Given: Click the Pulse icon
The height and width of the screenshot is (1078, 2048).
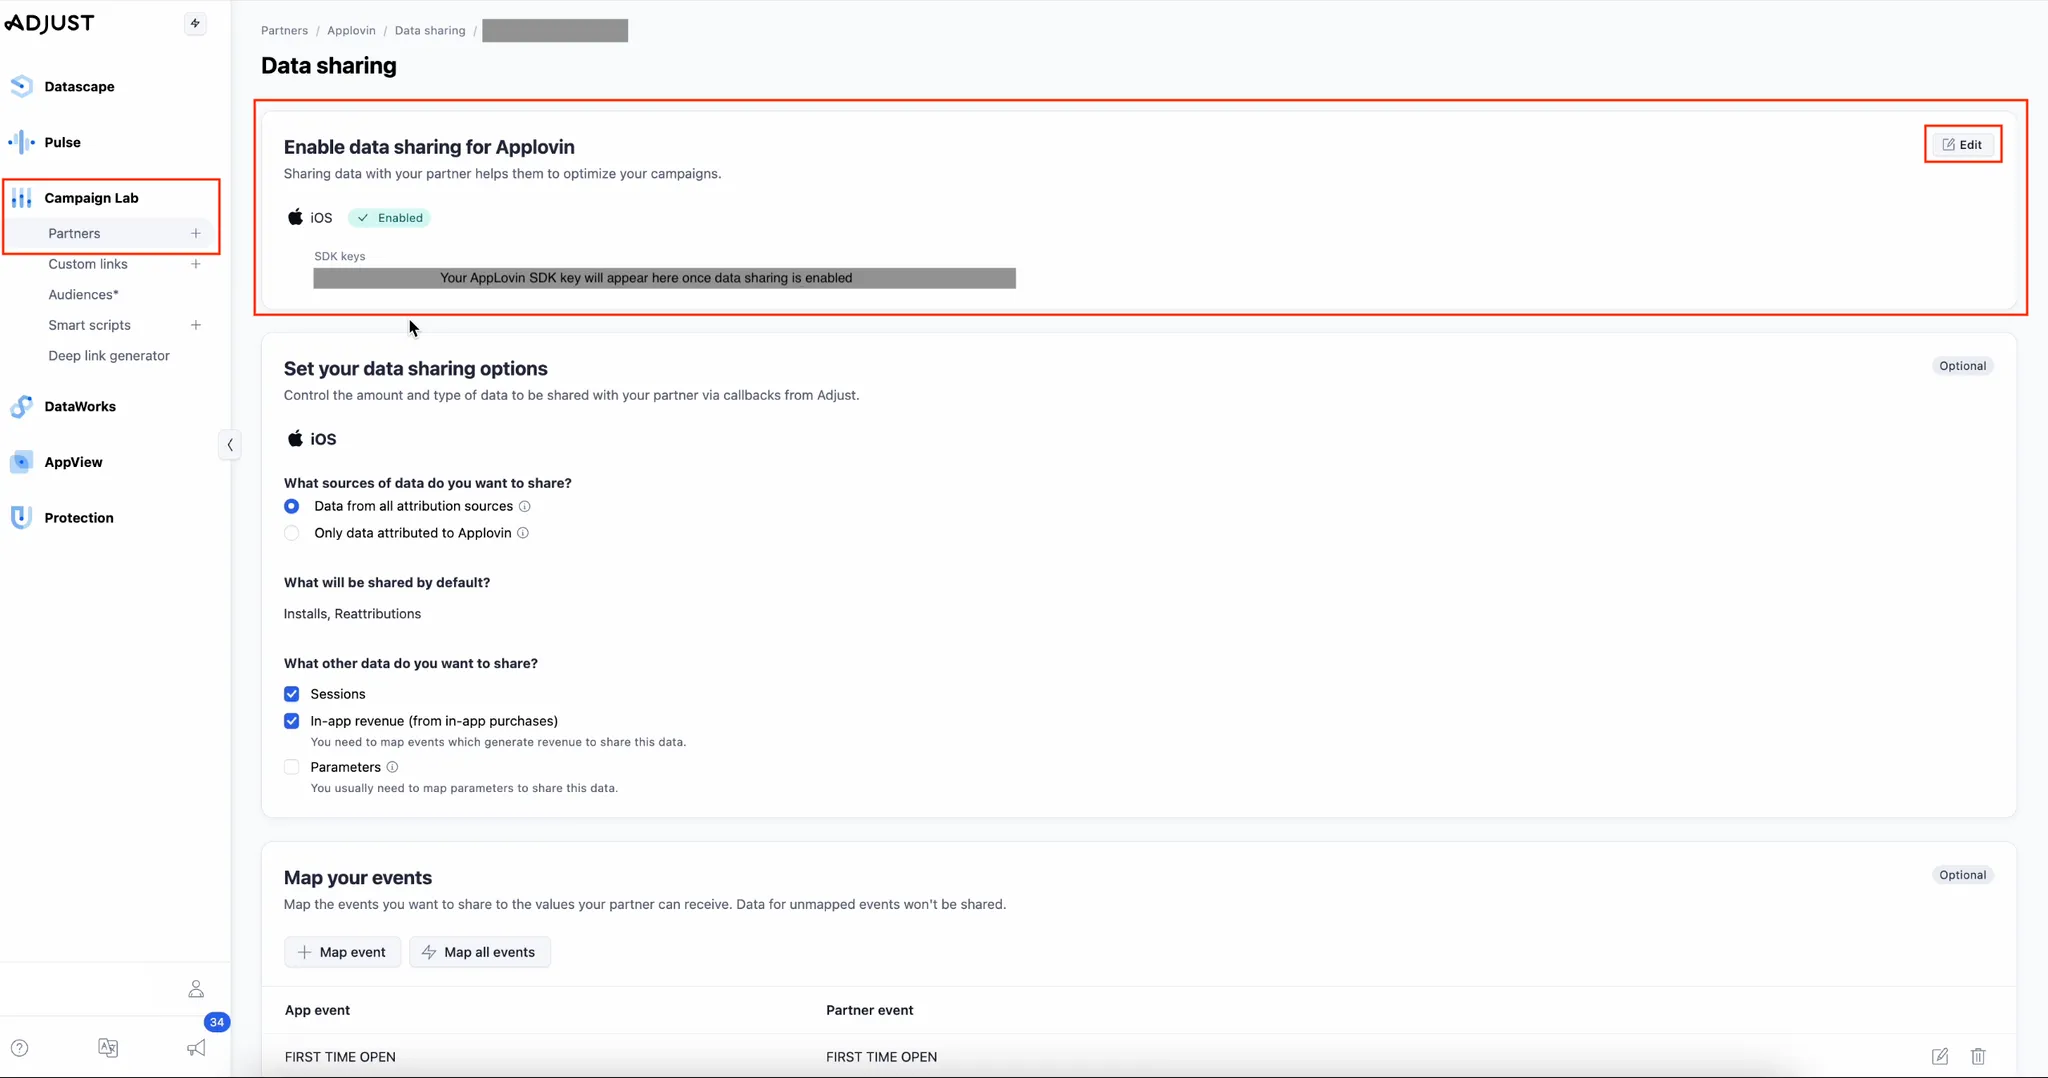Looking at the screenshot, I should pyautogui.click(x=21, y=142).
